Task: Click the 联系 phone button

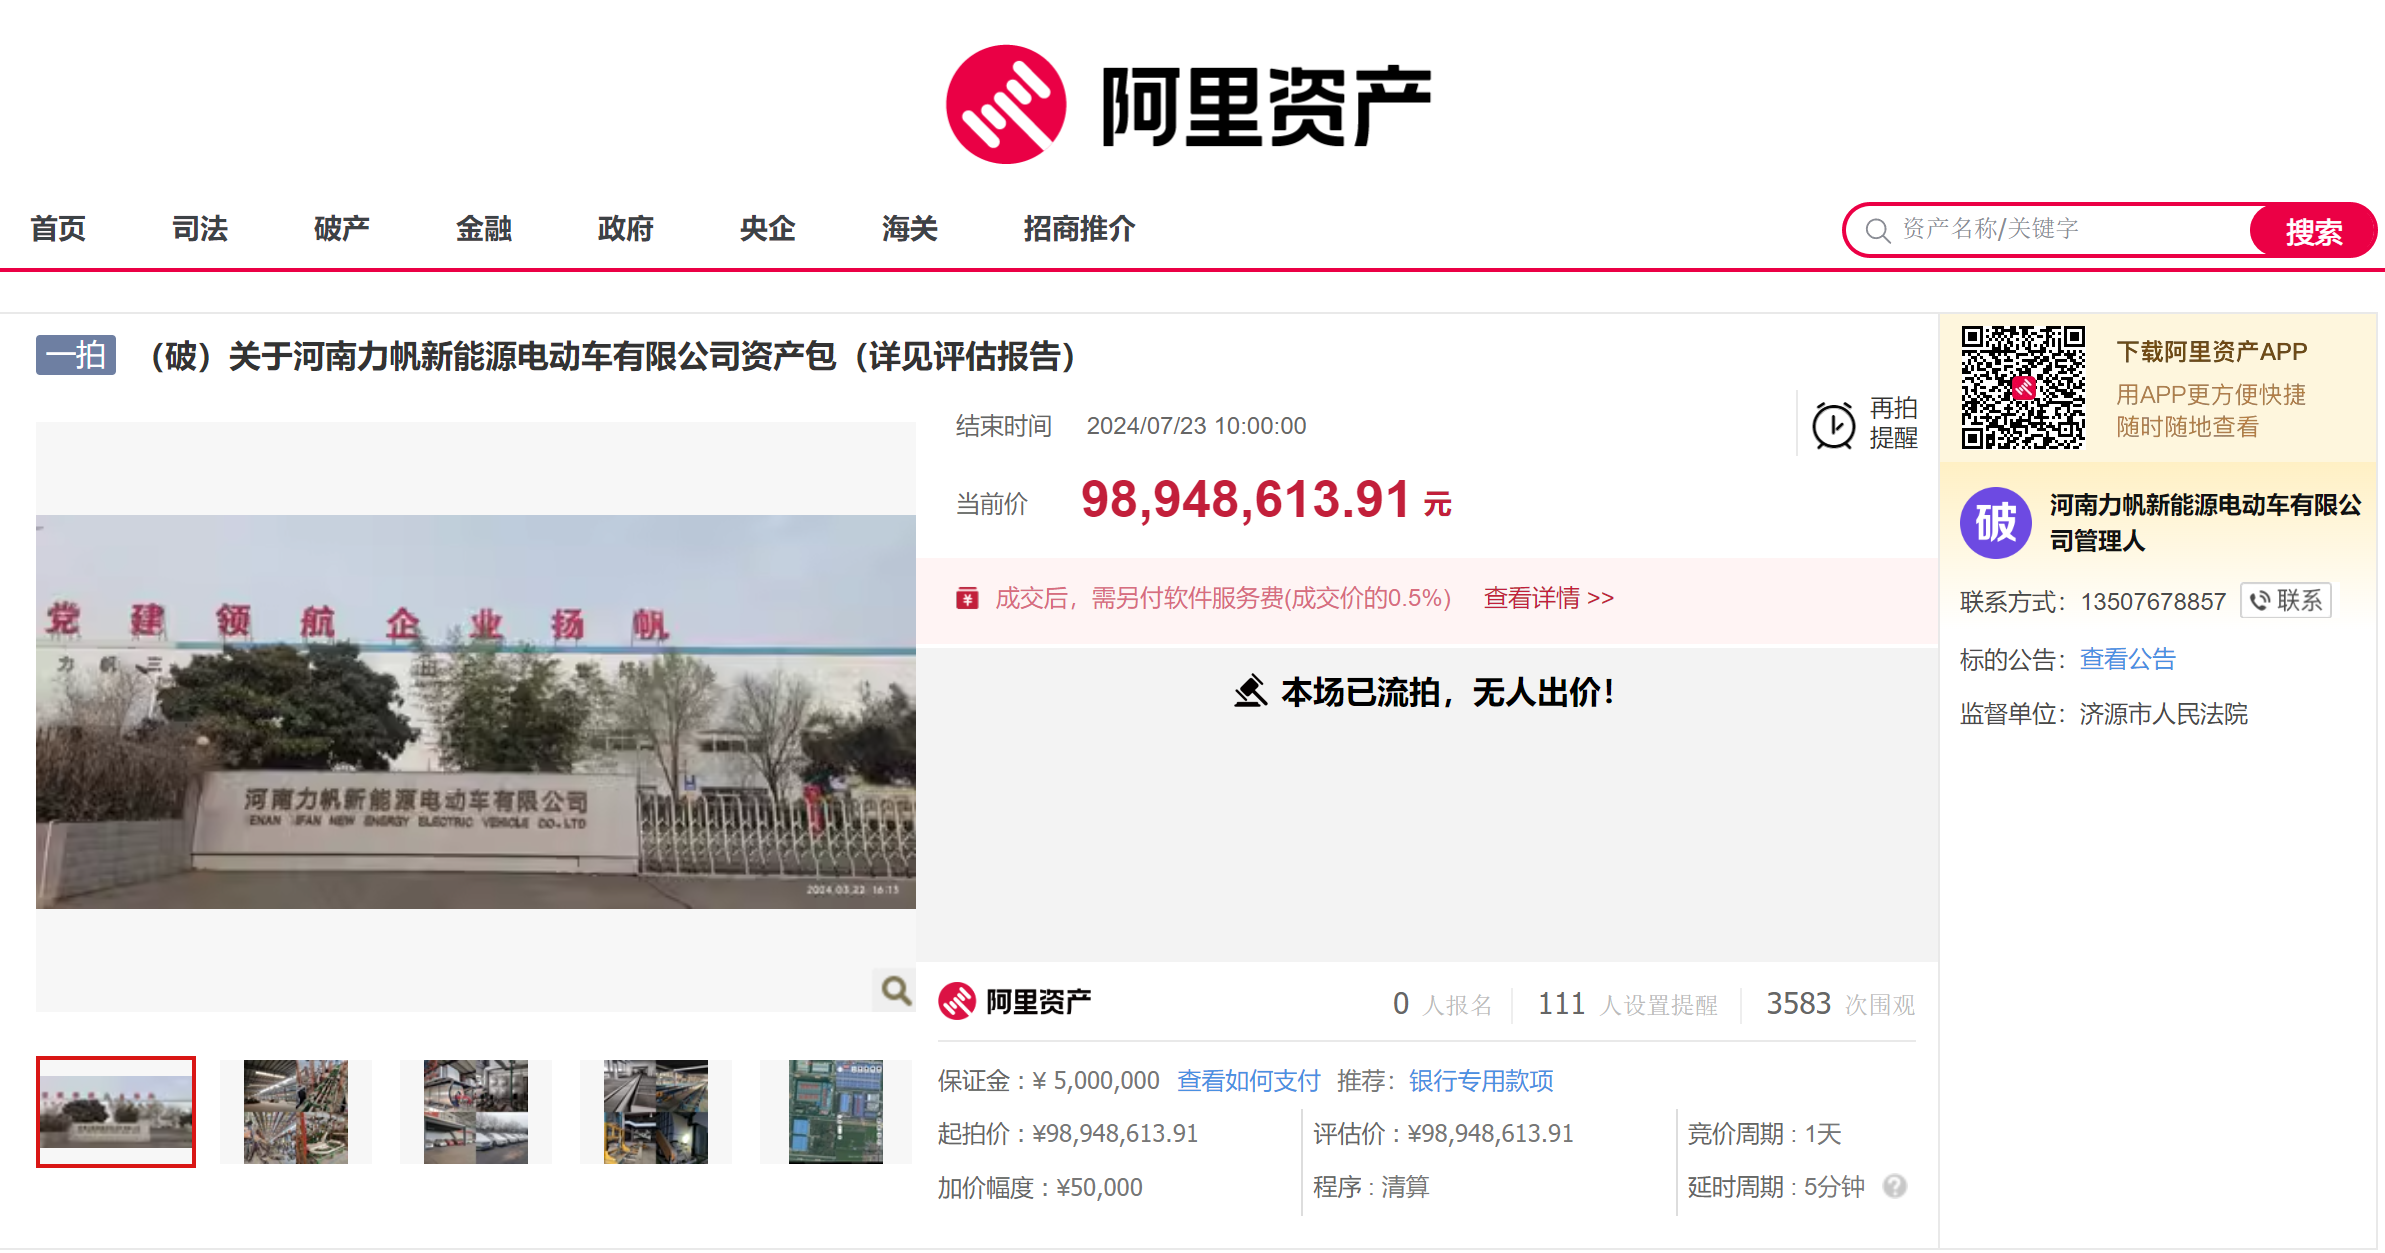Action: pos(2286,600)
